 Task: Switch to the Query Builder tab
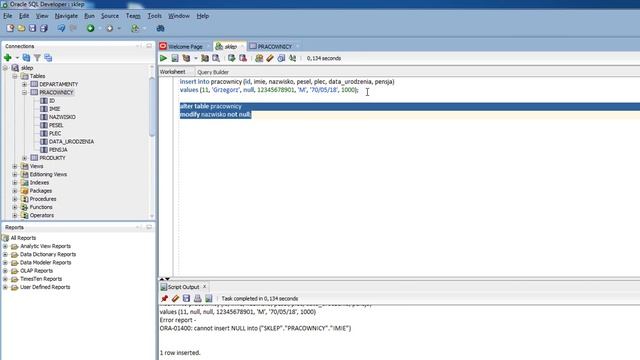pyautogui.click(x=213, y=72)
